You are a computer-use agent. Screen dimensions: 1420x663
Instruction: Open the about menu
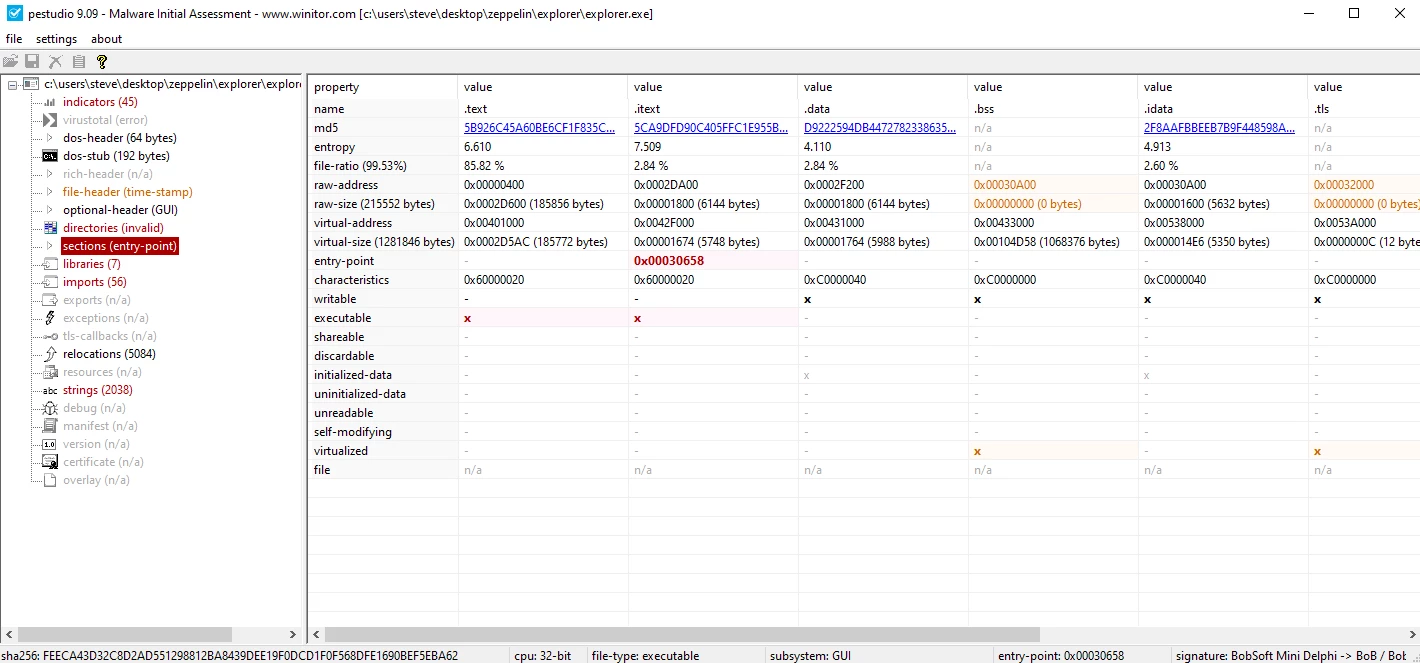106,39
